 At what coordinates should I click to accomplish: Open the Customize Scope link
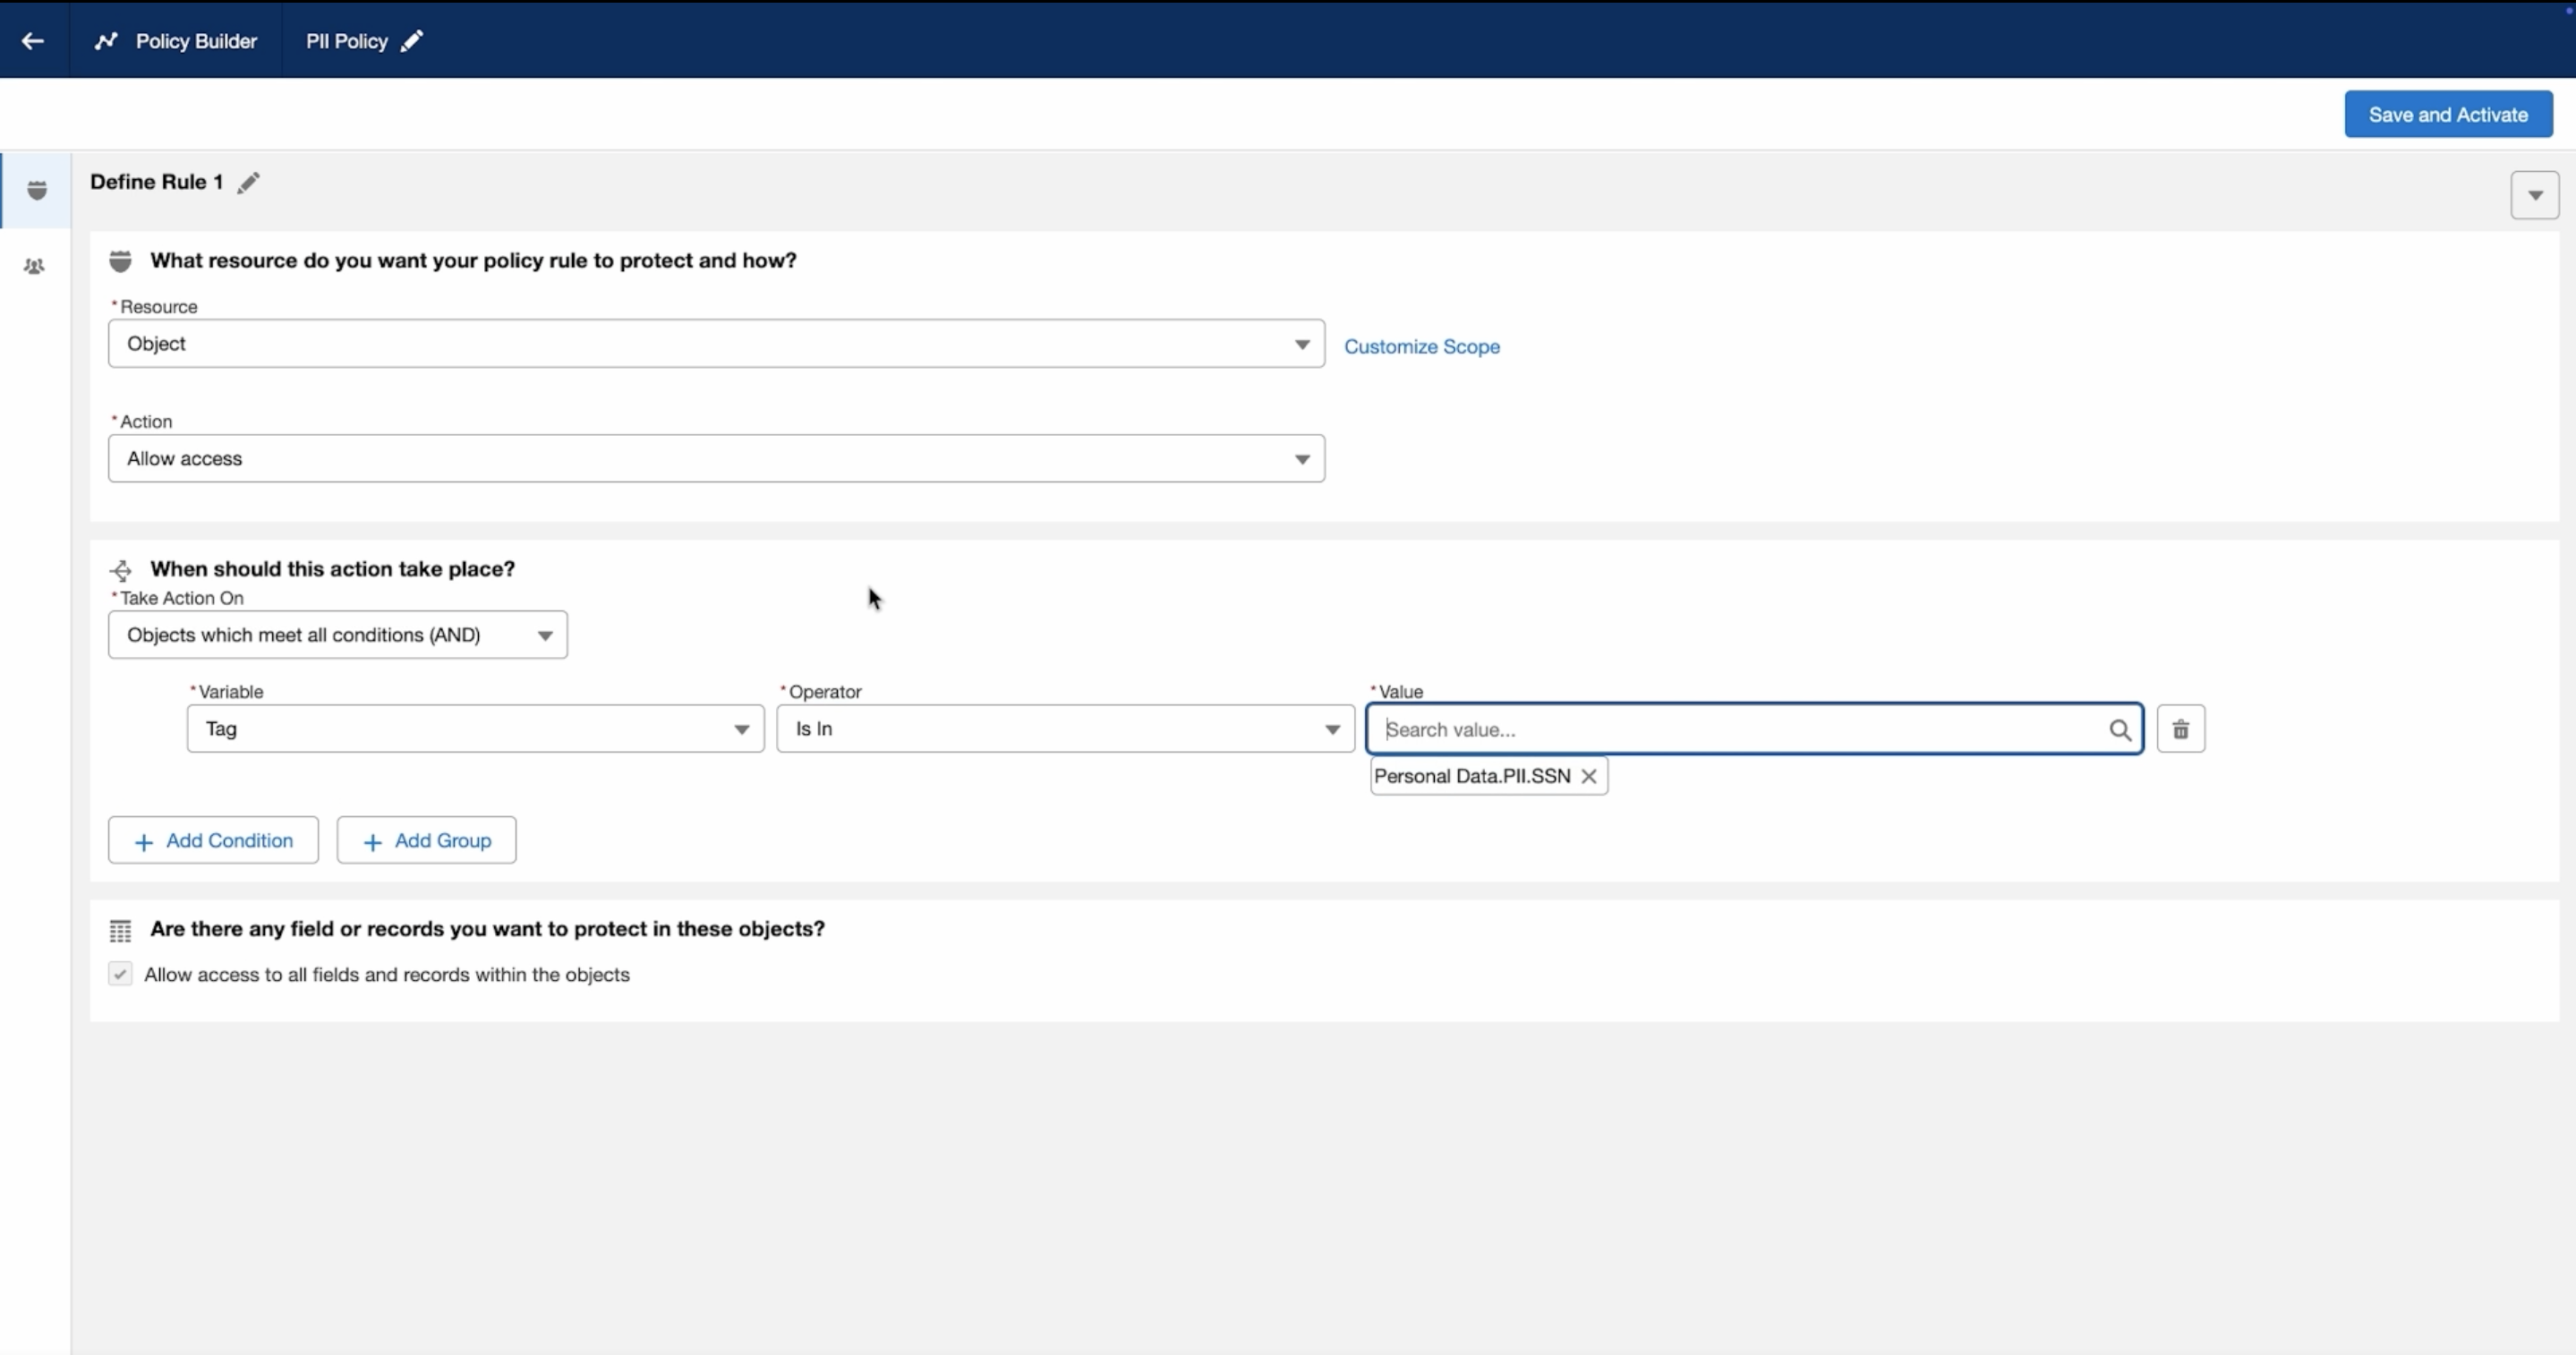click(1421, 347)
